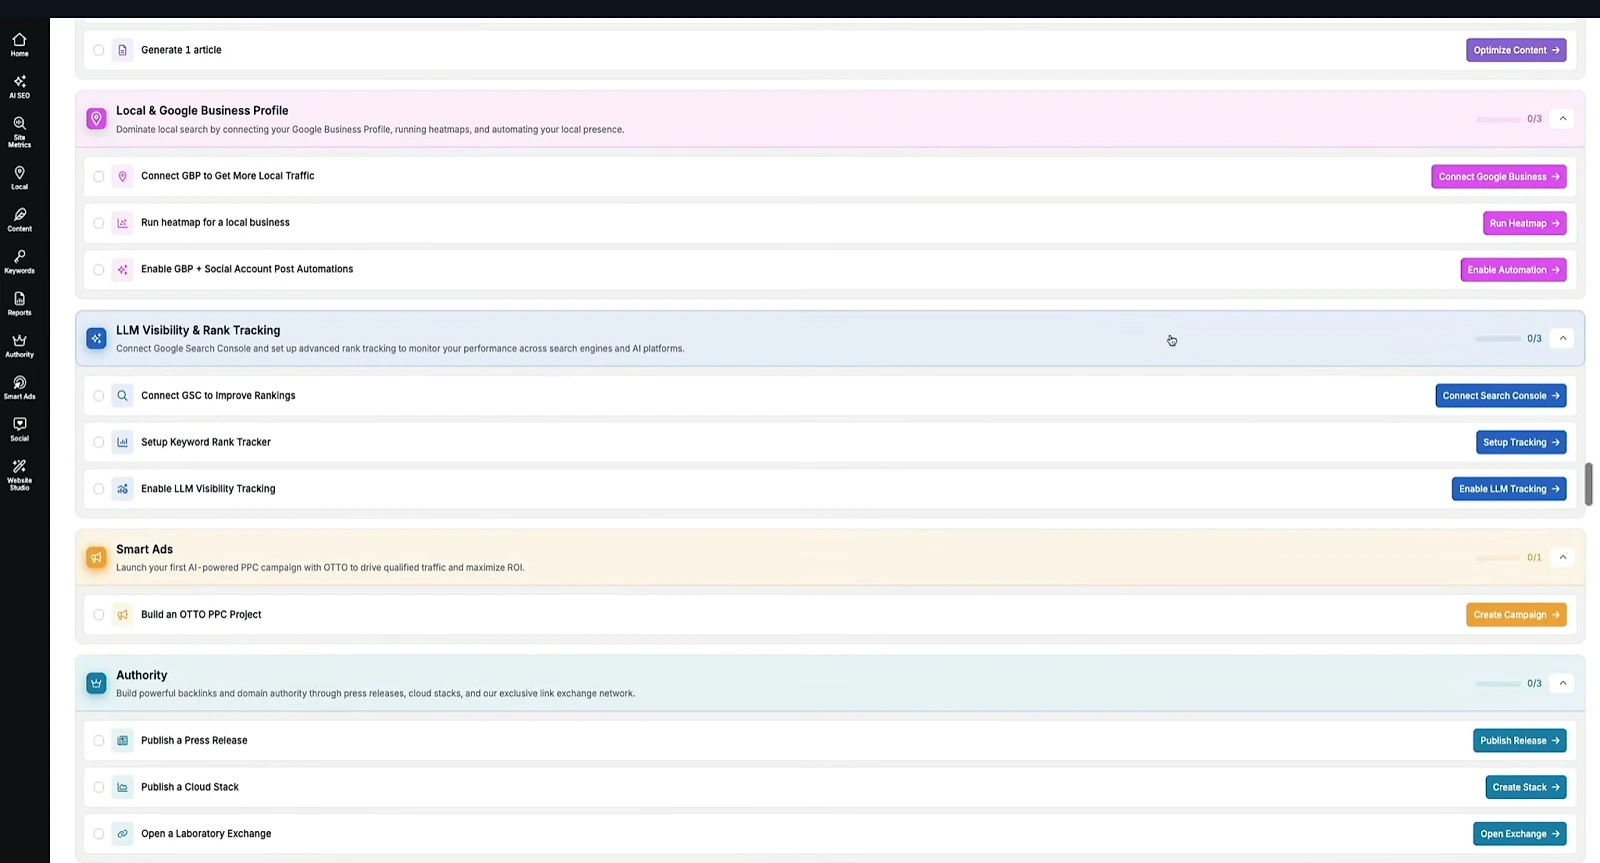
Task: Click the Smart Ads 0/1 progress bar
Action: pos(1498,558)
